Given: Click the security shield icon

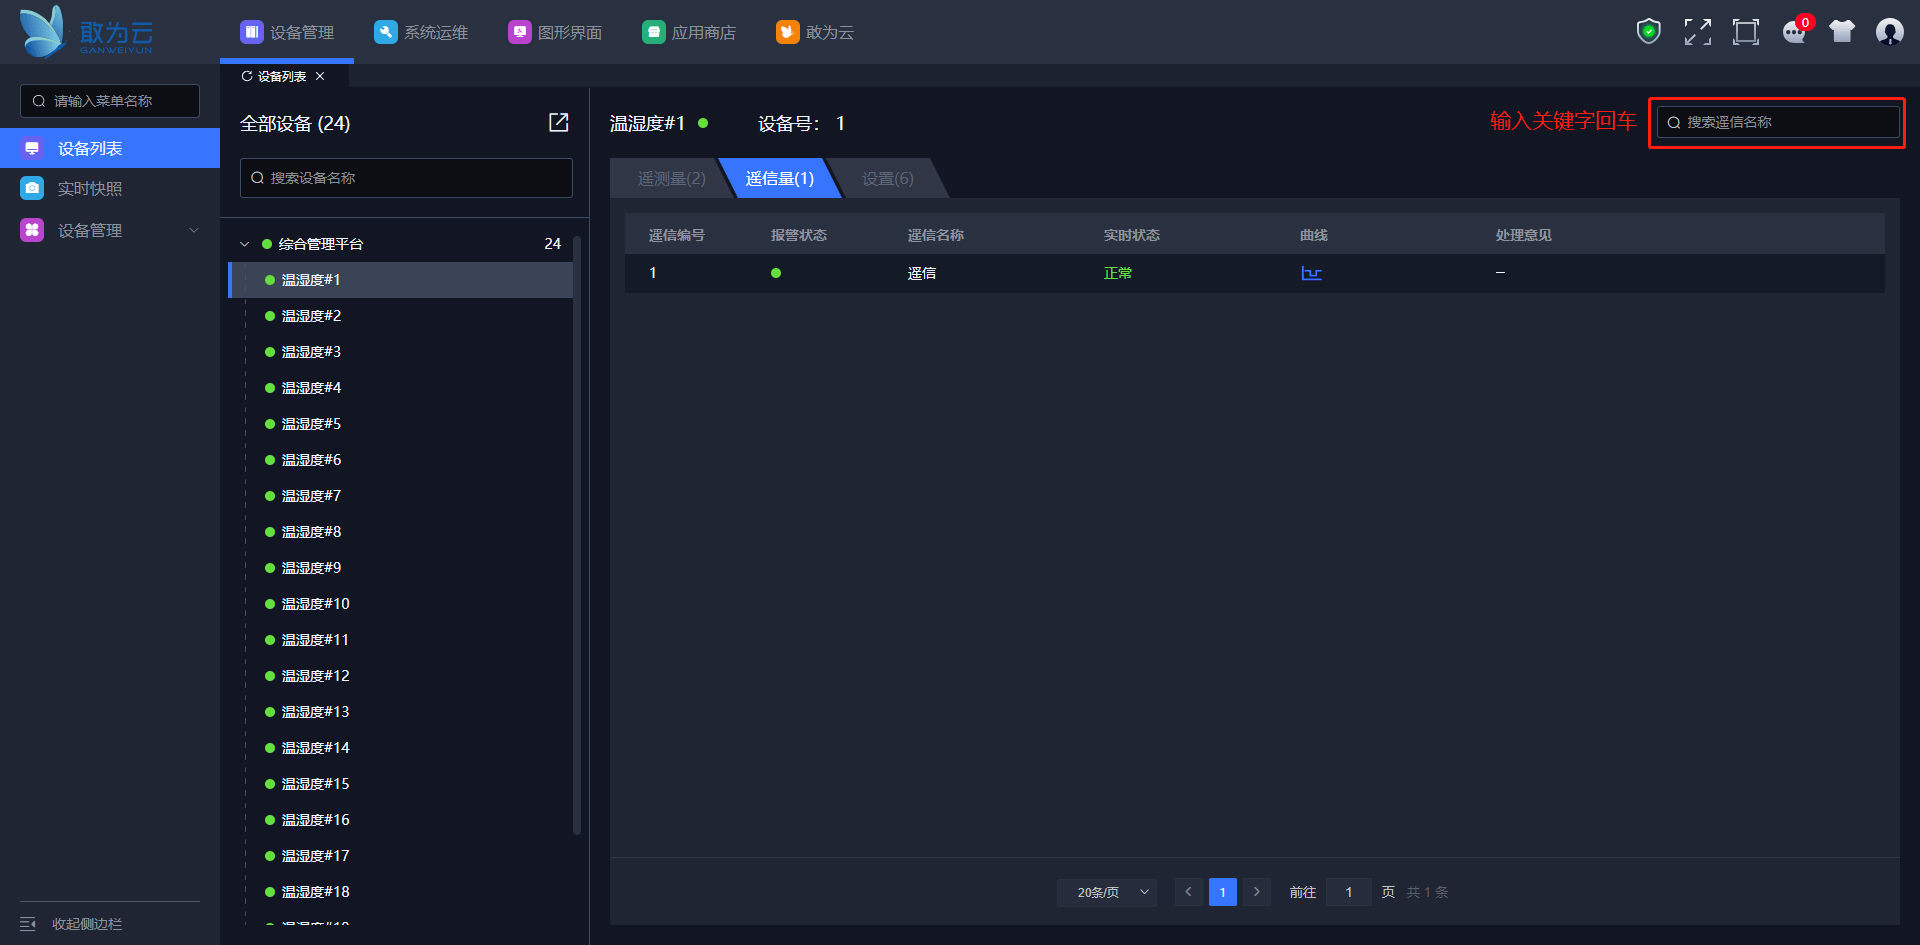Looking at the screenshot, I should tap(1648, 32).
